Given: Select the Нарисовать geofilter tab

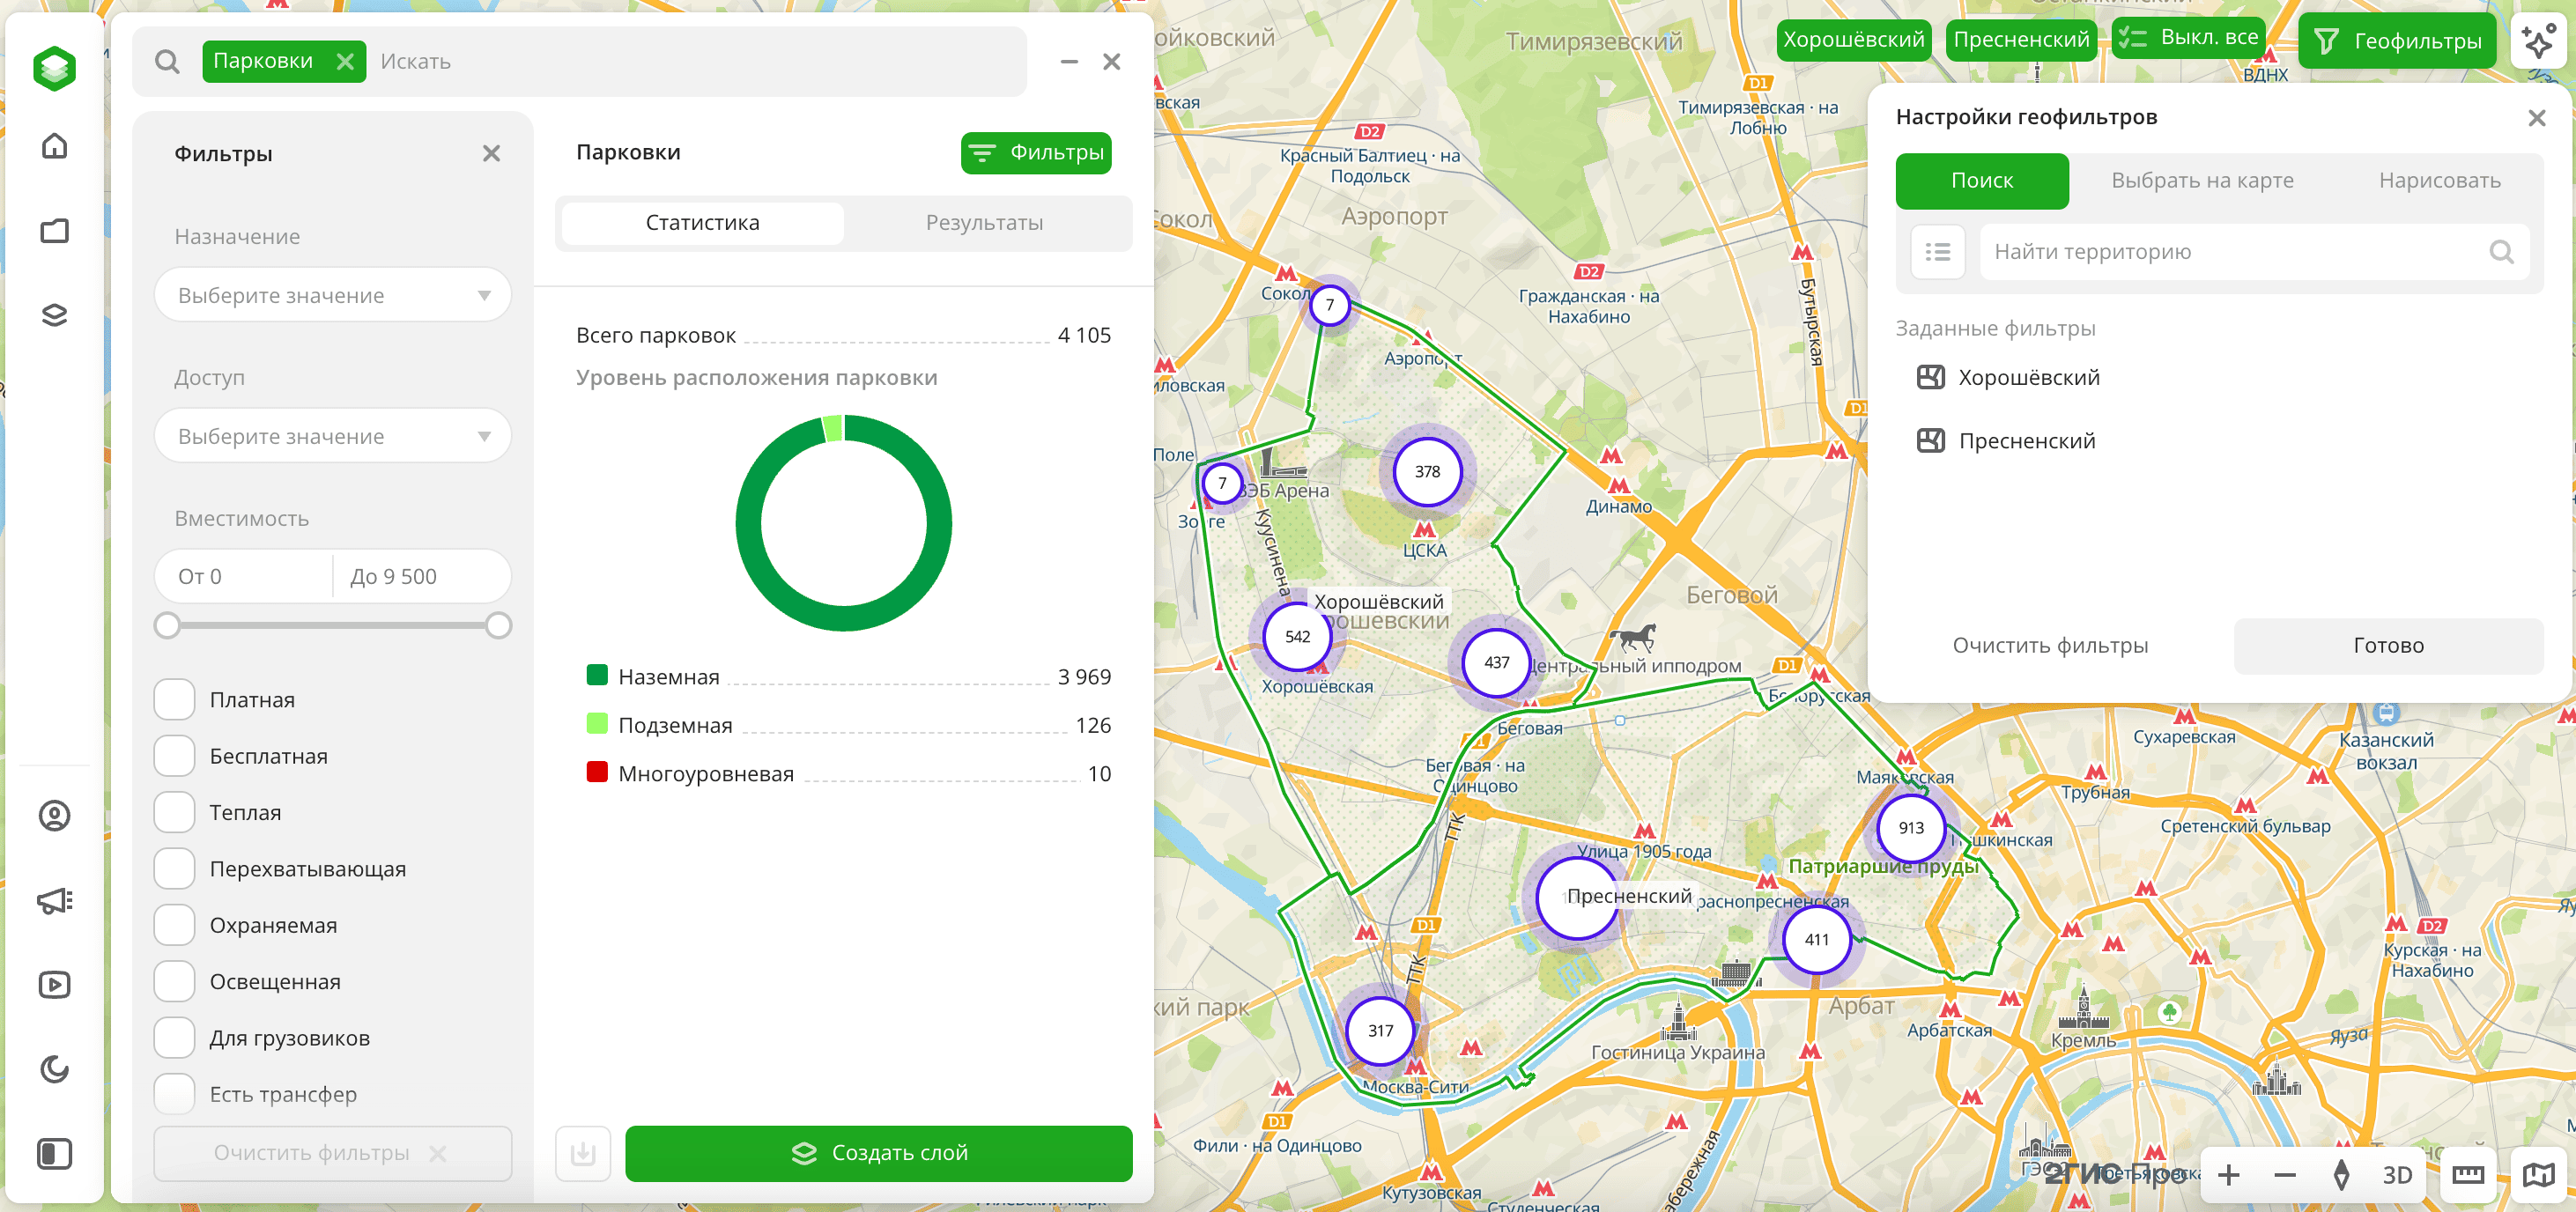Looking at the screenshot, I should [2439, 180].
